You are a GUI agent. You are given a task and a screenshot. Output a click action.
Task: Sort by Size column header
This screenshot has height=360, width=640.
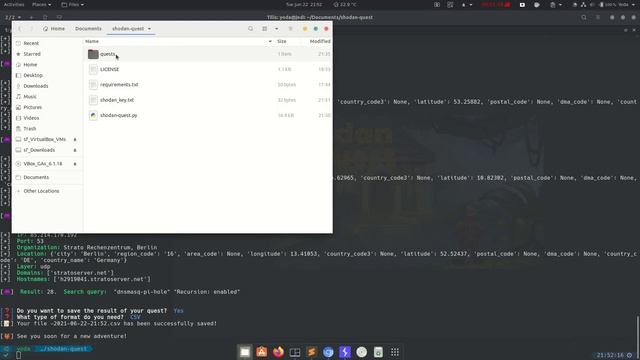coord(282,41)
